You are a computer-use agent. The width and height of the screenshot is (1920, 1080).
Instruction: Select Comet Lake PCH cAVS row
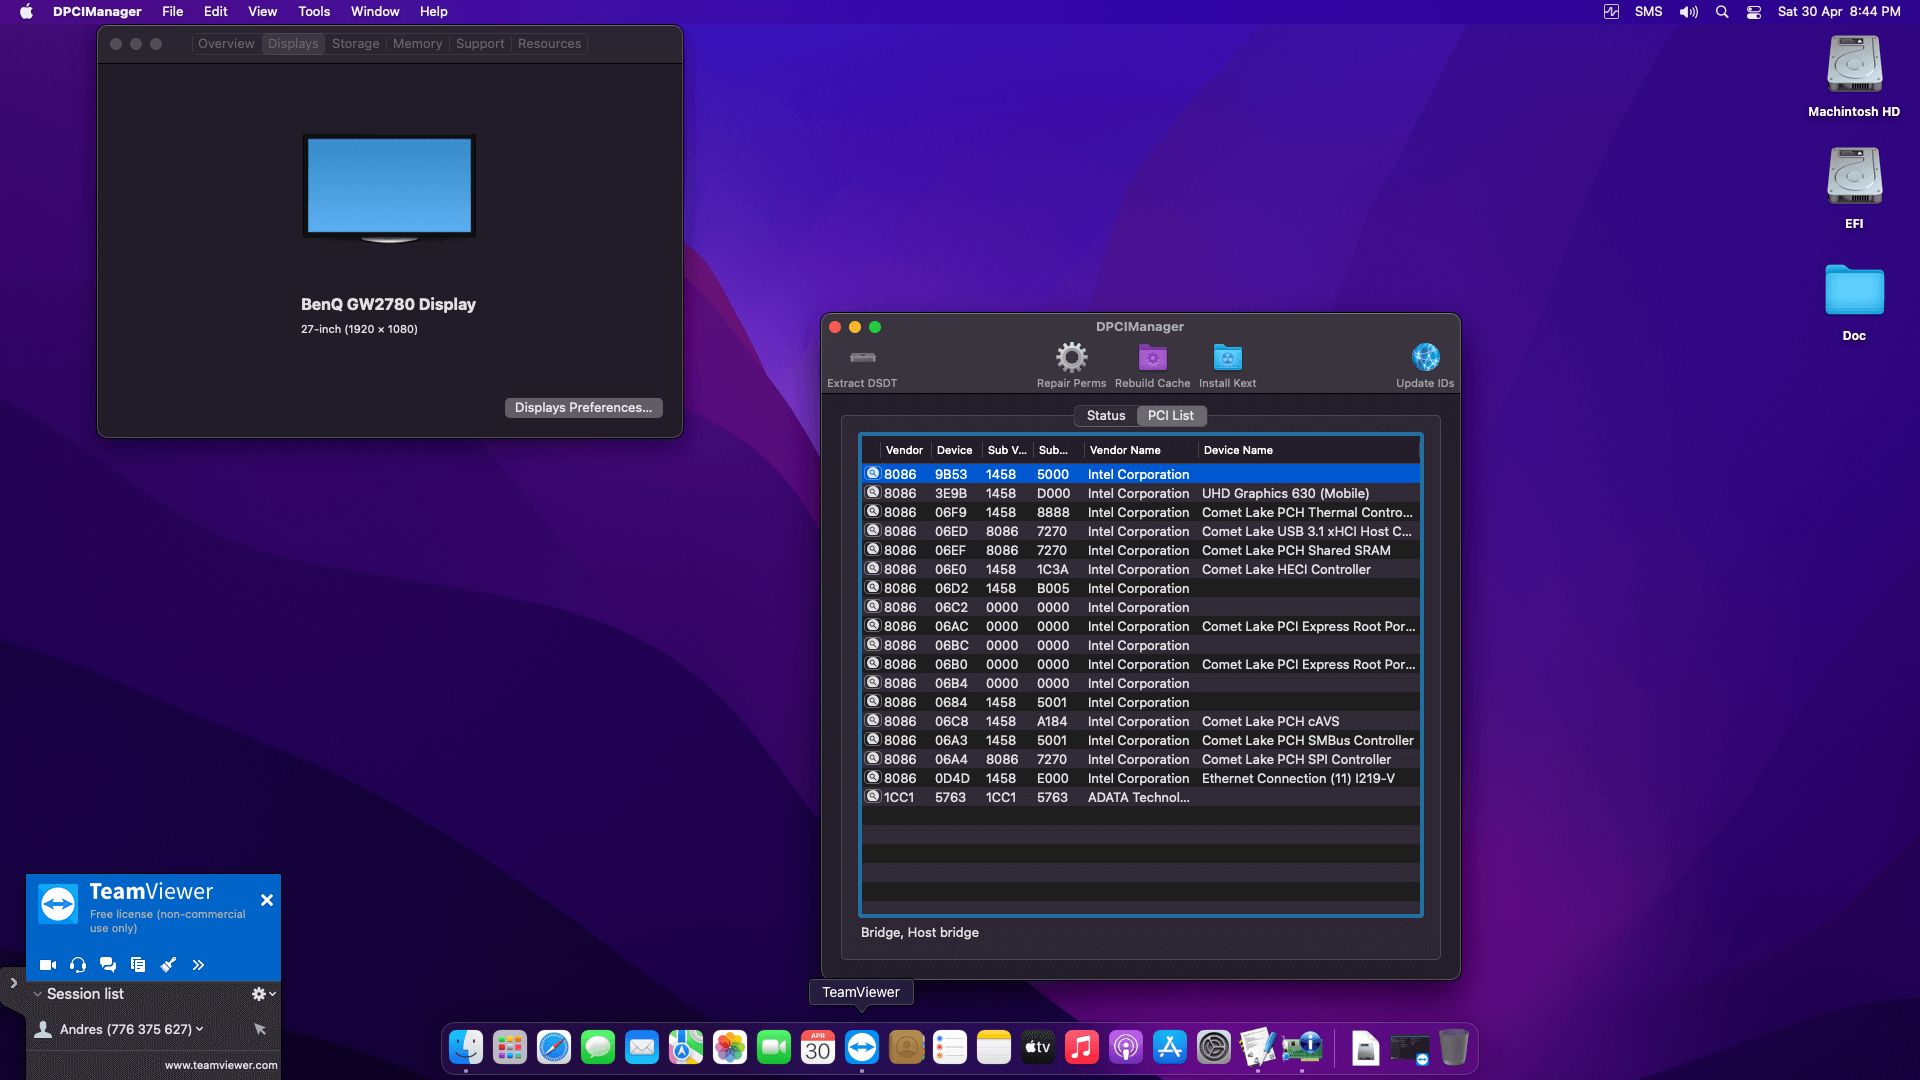pyautogui.click(x=1140, y=721)
